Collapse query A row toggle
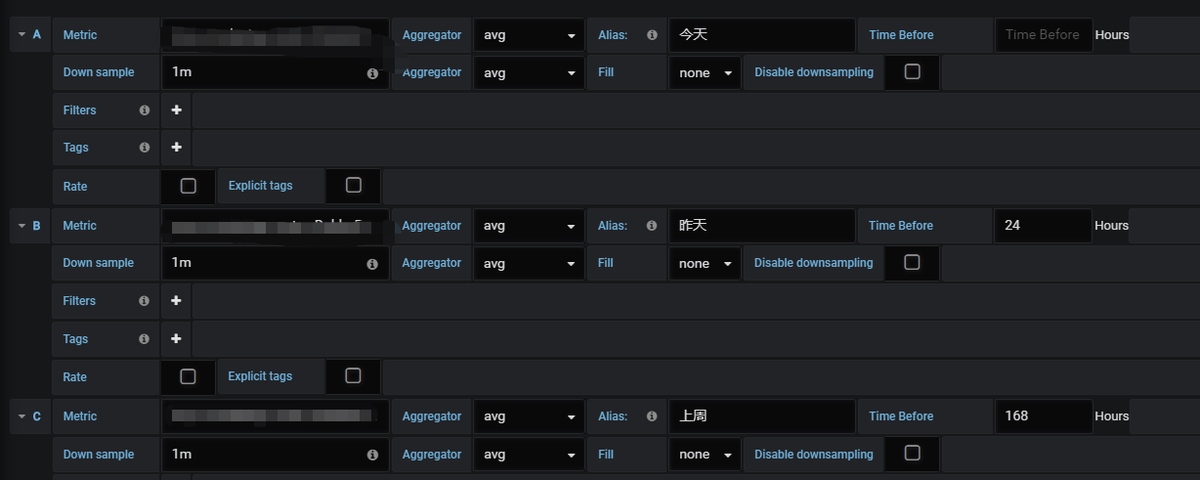The width and height of the screenshot is (1200, 480). click(22, 35)
